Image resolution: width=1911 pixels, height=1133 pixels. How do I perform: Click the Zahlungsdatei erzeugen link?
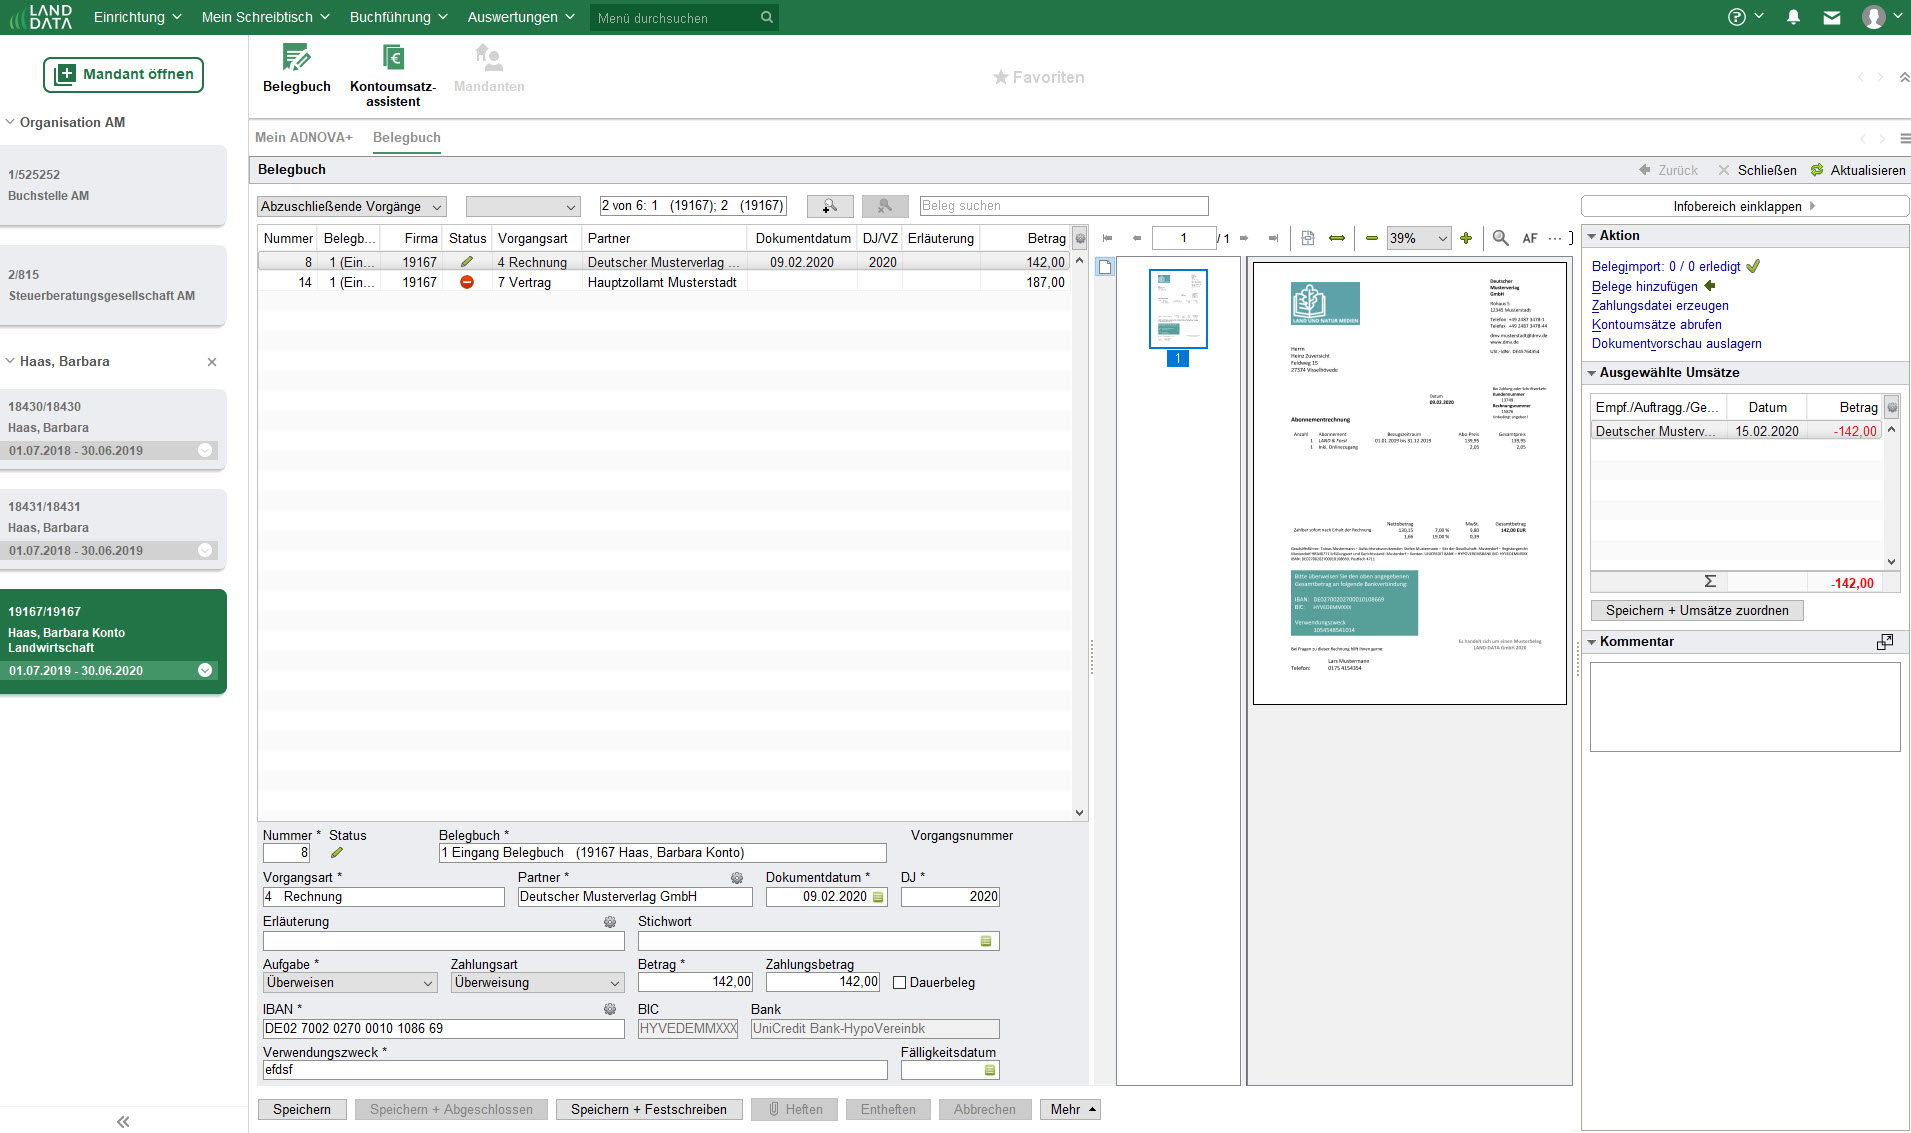pos(1659,306)
